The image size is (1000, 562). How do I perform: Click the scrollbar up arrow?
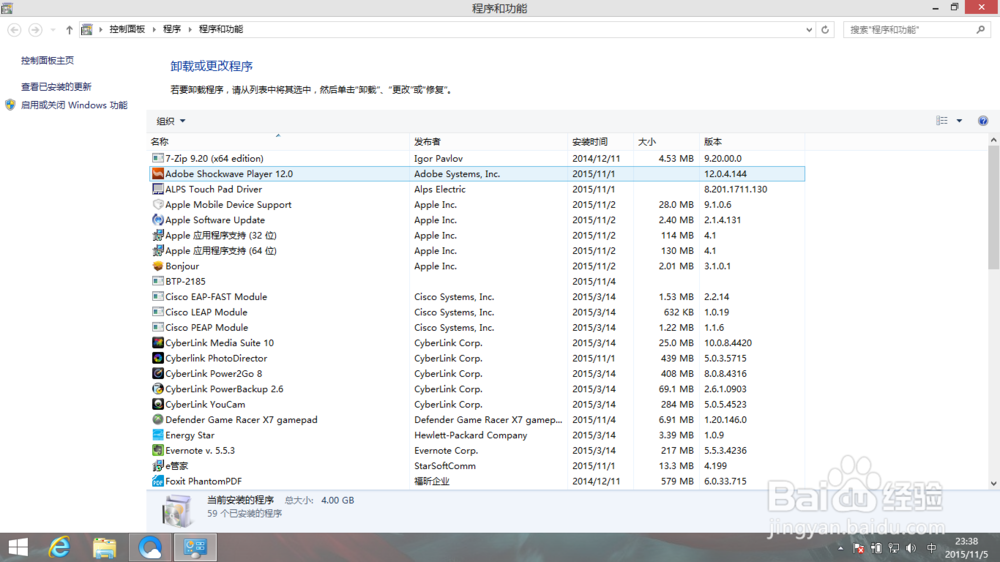[x=993, y=140]
